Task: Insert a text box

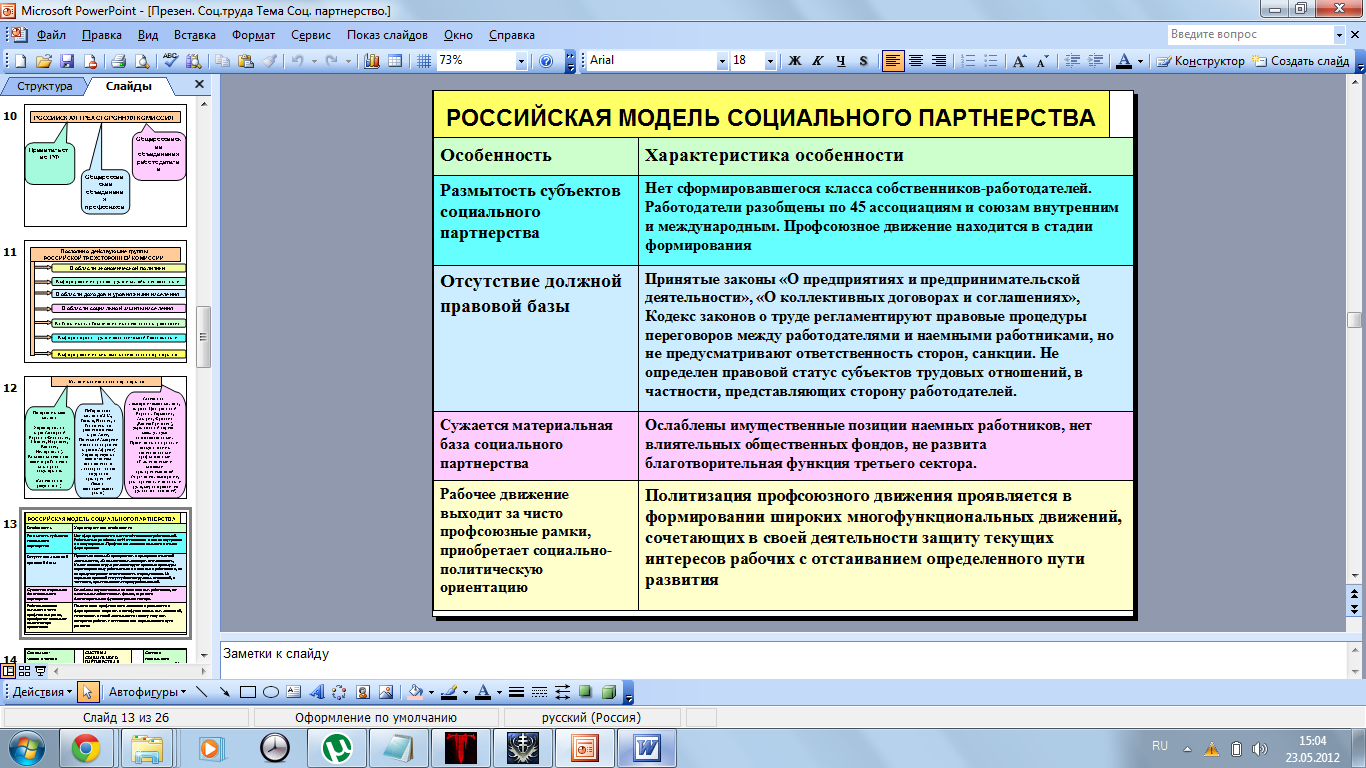Action: (x=293, y=692)
